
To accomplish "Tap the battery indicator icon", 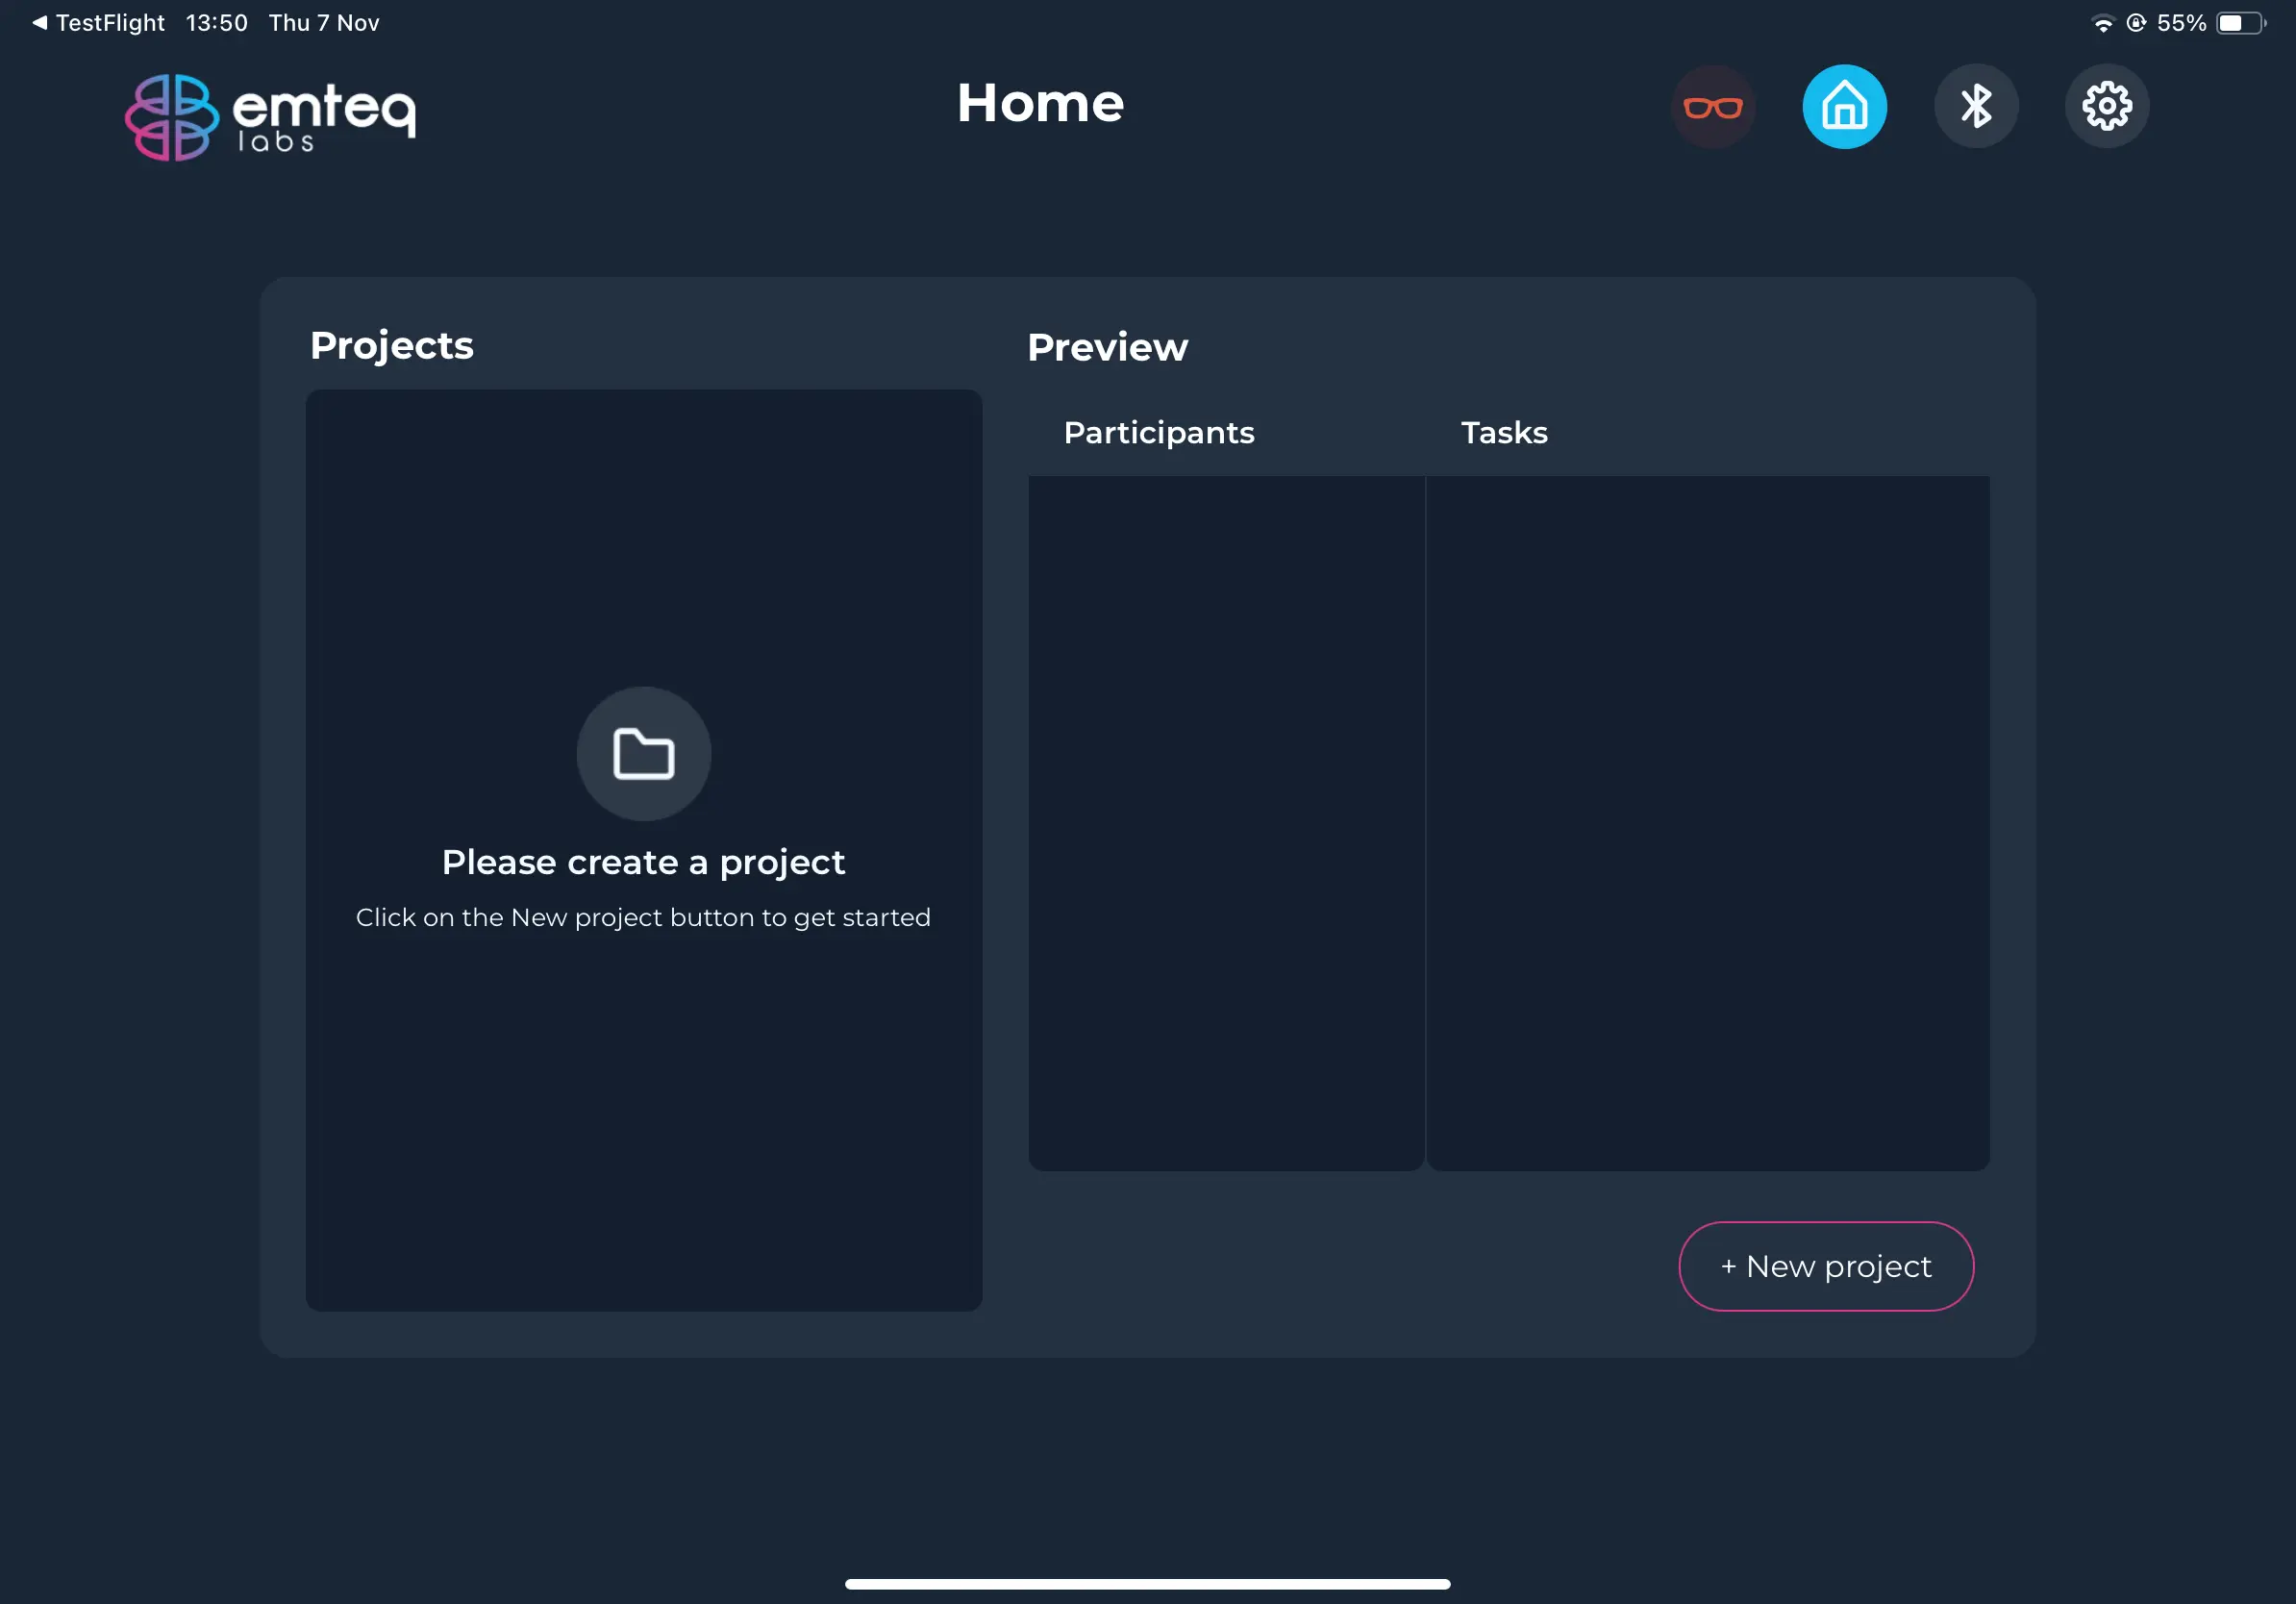I will tap(2241, 23).
